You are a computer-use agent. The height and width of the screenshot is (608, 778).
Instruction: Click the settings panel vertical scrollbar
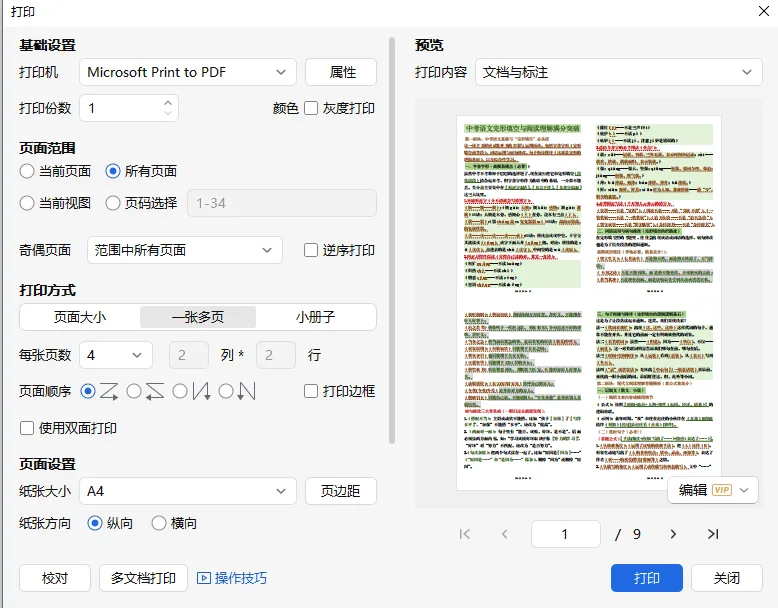click(392, 240)
